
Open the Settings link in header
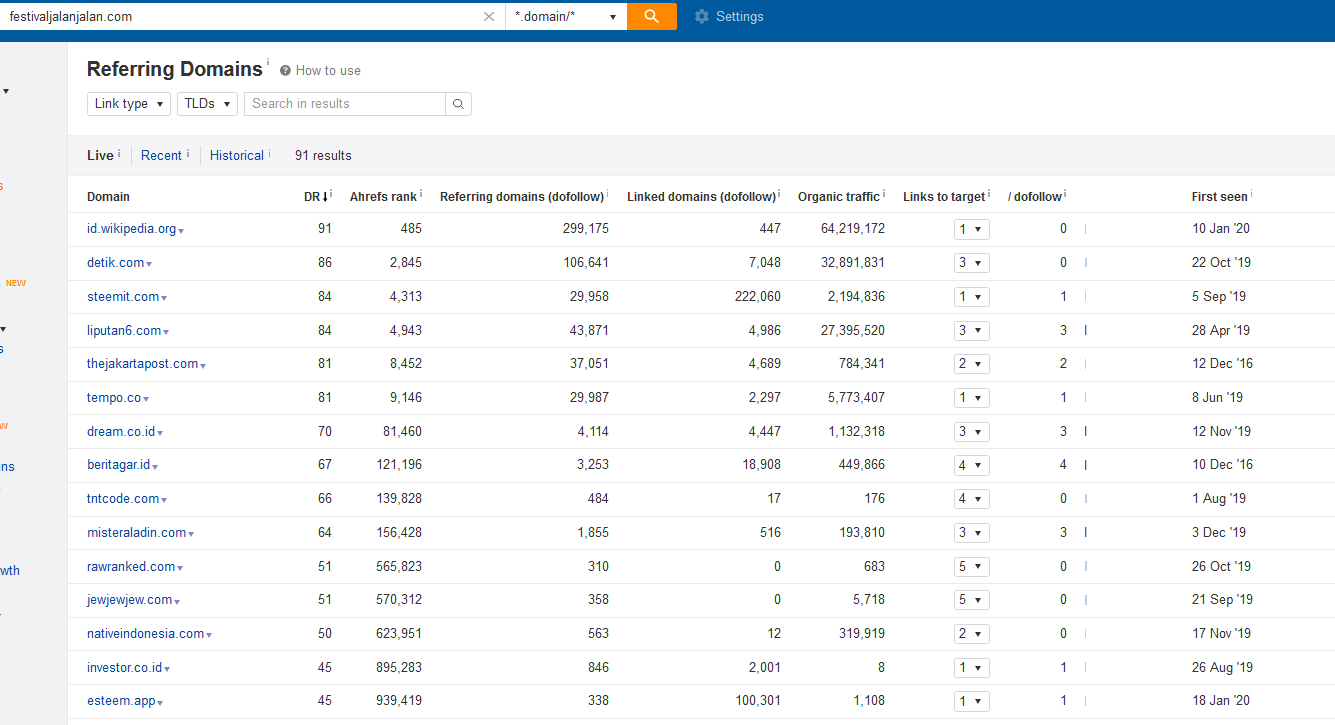tap(739, 17)
